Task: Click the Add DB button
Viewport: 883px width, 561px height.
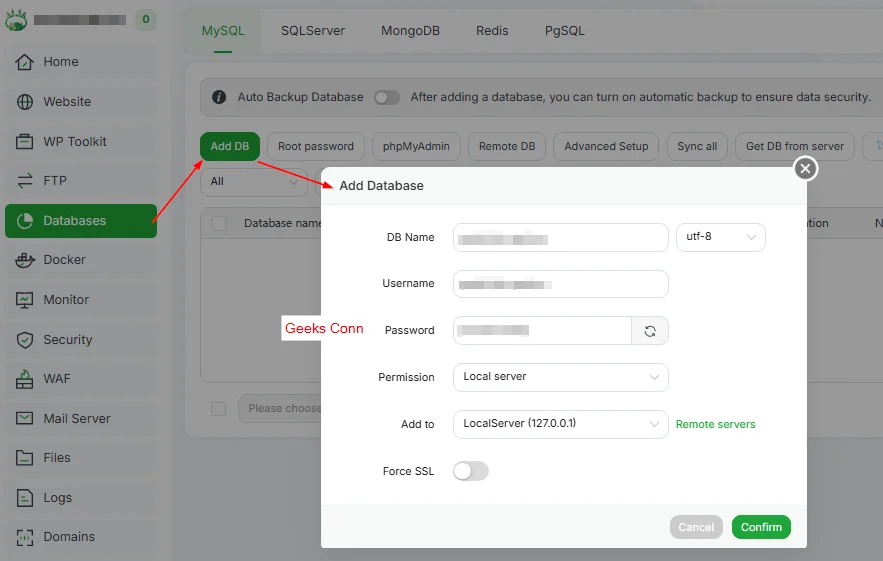Action: [x=230, y=146]
